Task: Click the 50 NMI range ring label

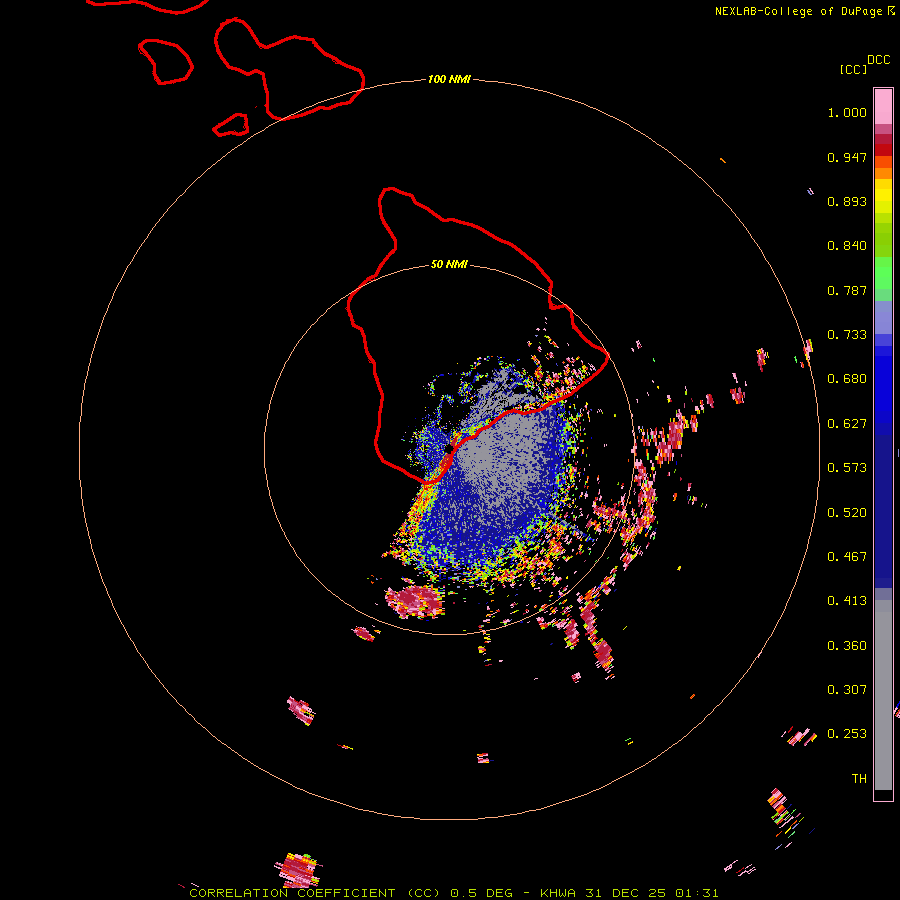Action: (449, 264)
